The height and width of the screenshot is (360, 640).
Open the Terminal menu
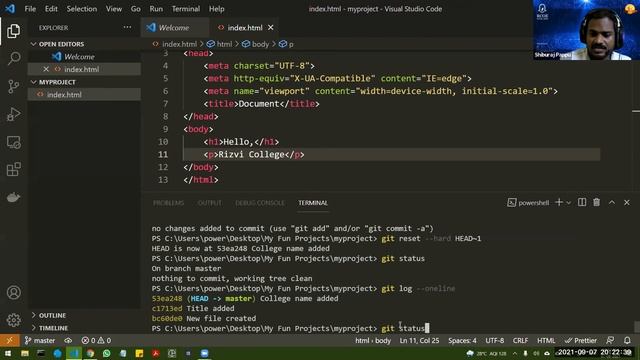186,9
